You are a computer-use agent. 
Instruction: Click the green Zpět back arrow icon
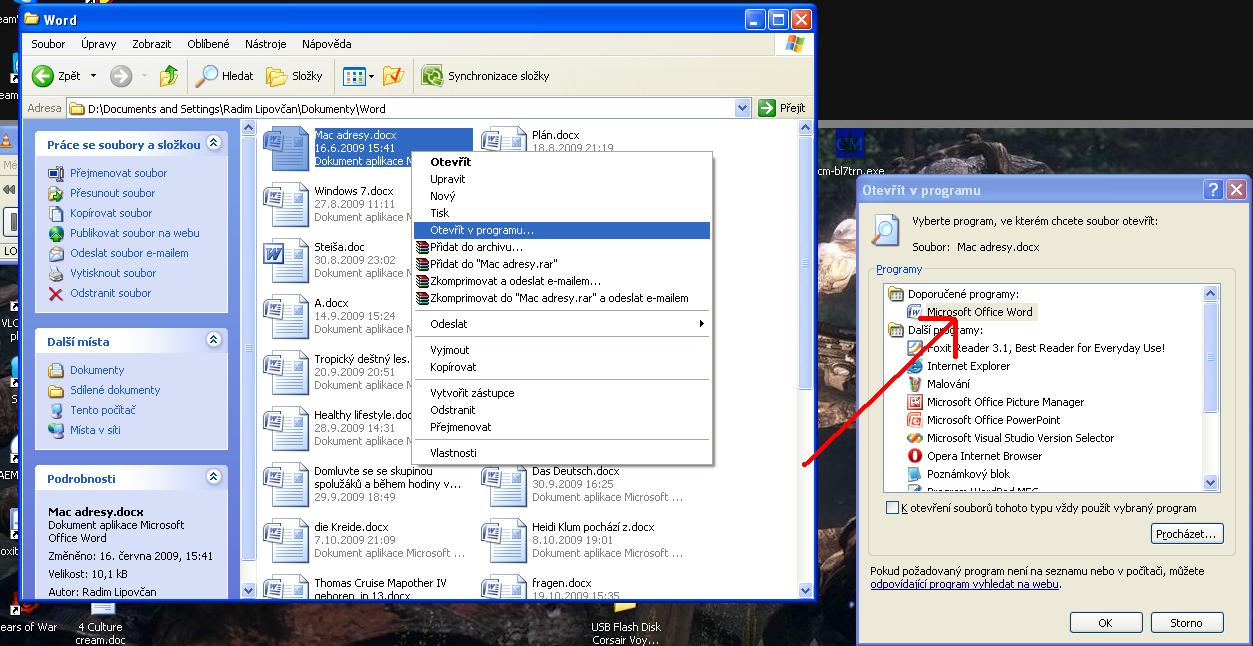coord(43,76)
